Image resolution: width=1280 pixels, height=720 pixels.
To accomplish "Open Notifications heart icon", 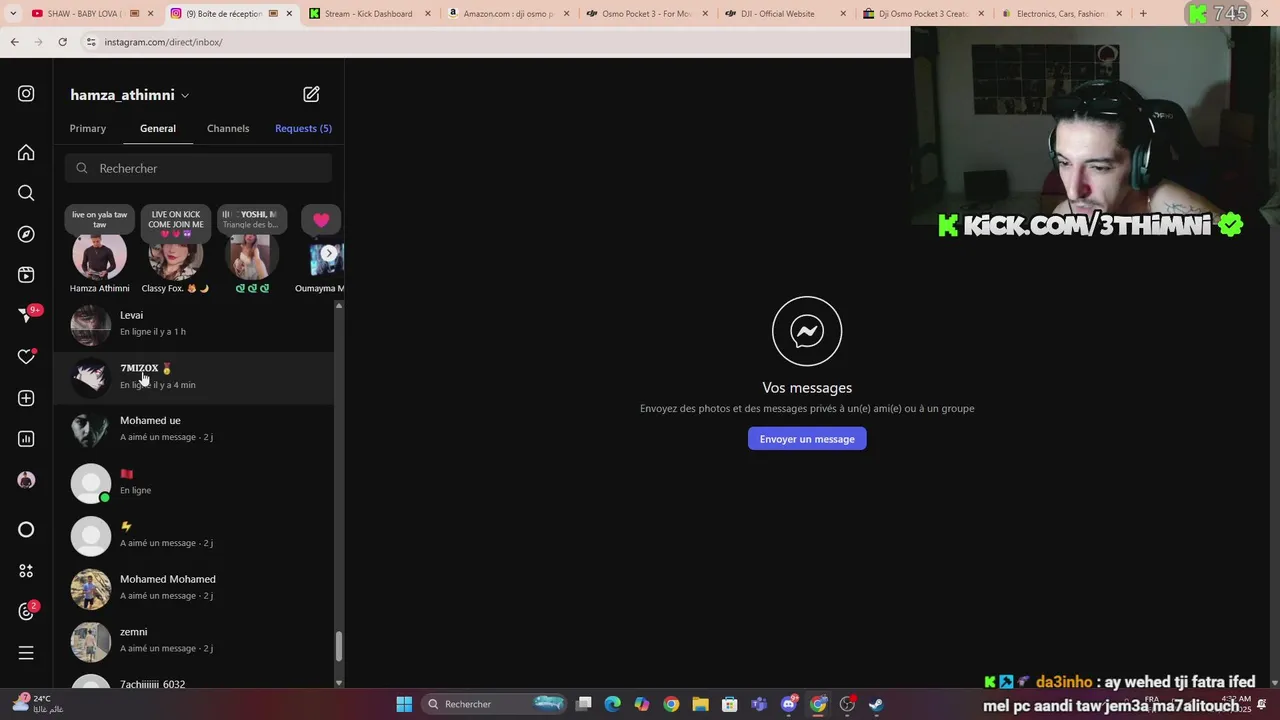I will coord(27,357).
